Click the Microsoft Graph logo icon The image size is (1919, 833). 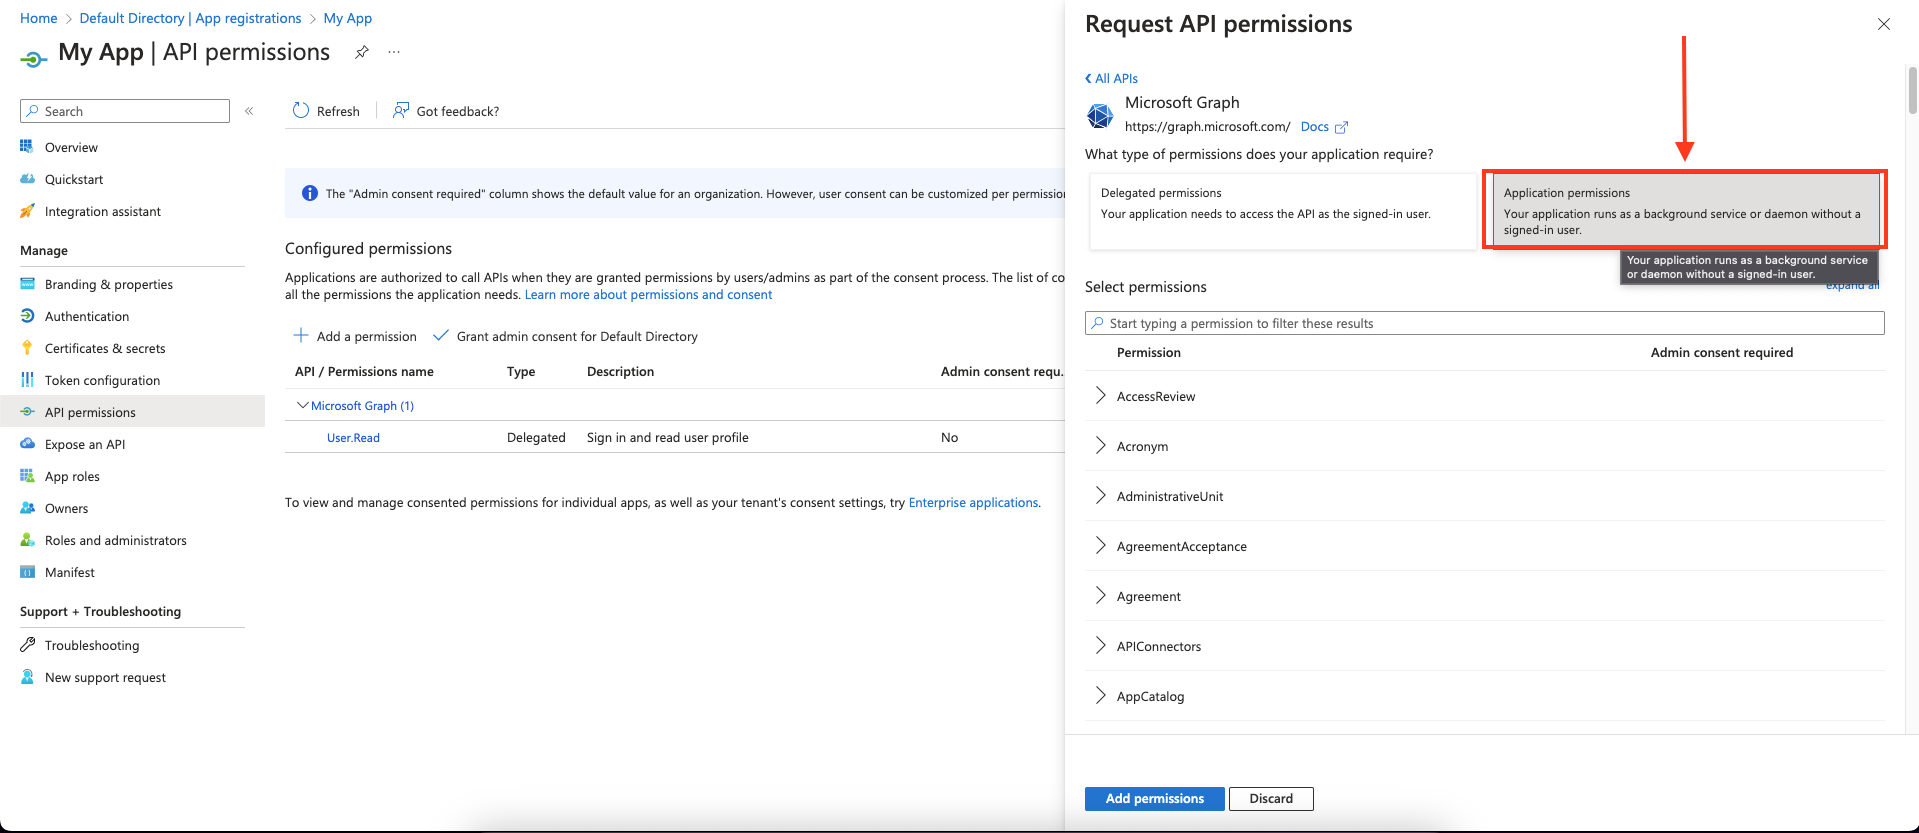tap(1100, 116)
